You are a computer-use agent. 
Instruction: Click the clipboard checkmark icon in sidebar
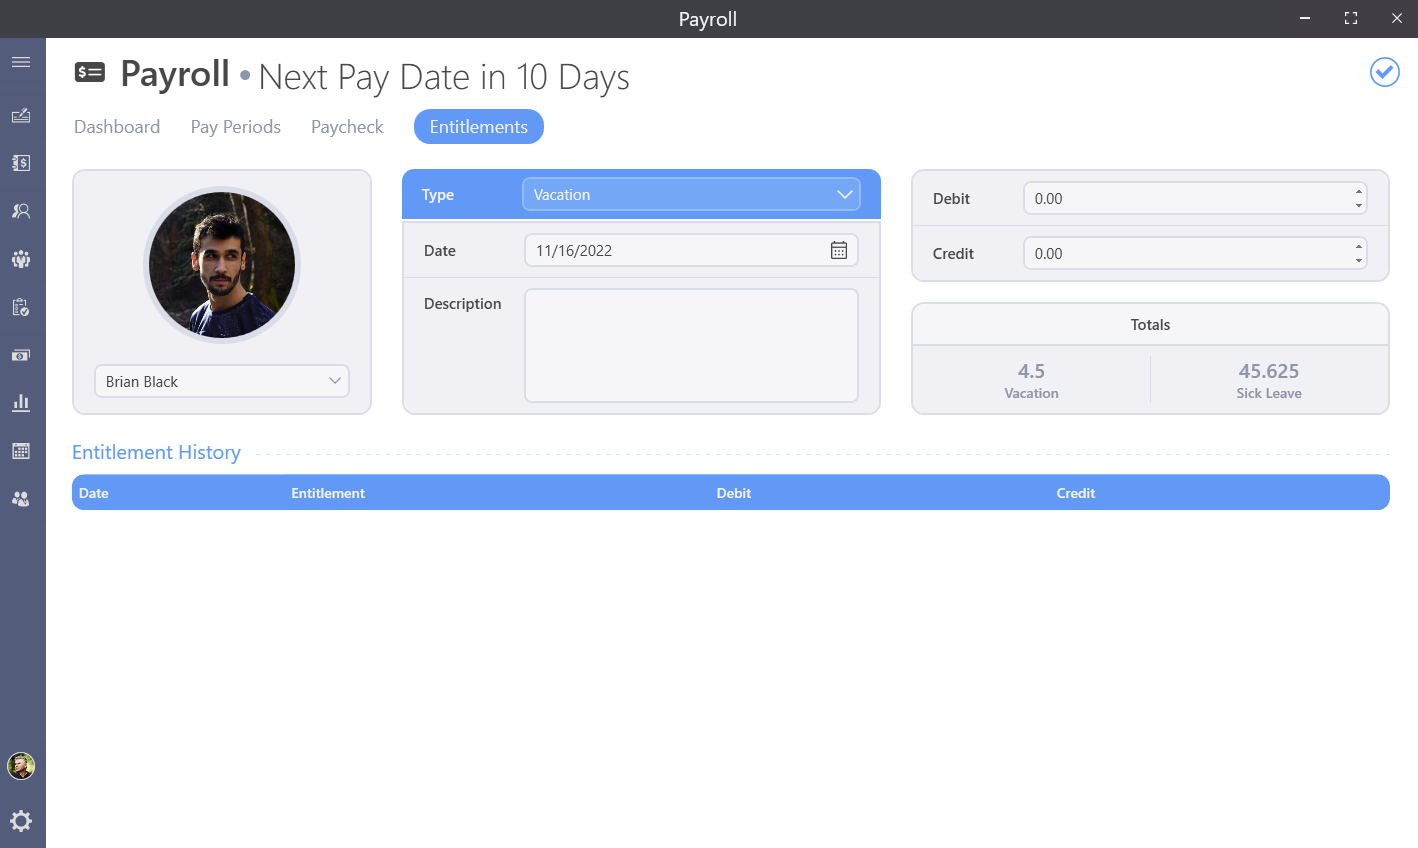point(21,307)
